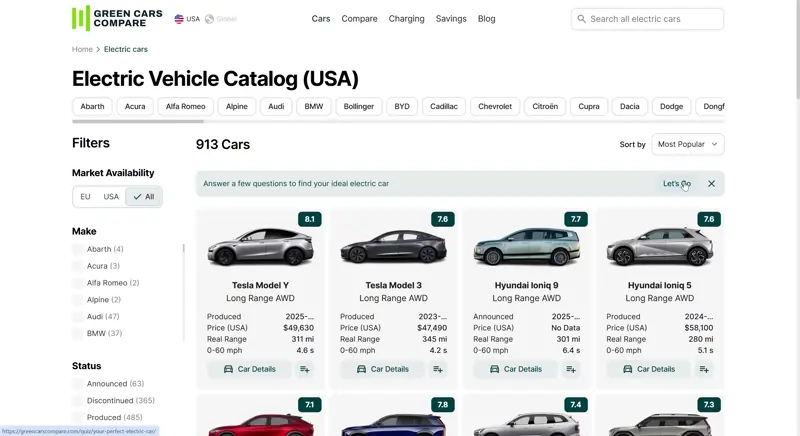Add Hyundai Ioniq 9 to compare list
The height and width of the screenshot is (436, 800).
tap(571, 369)
